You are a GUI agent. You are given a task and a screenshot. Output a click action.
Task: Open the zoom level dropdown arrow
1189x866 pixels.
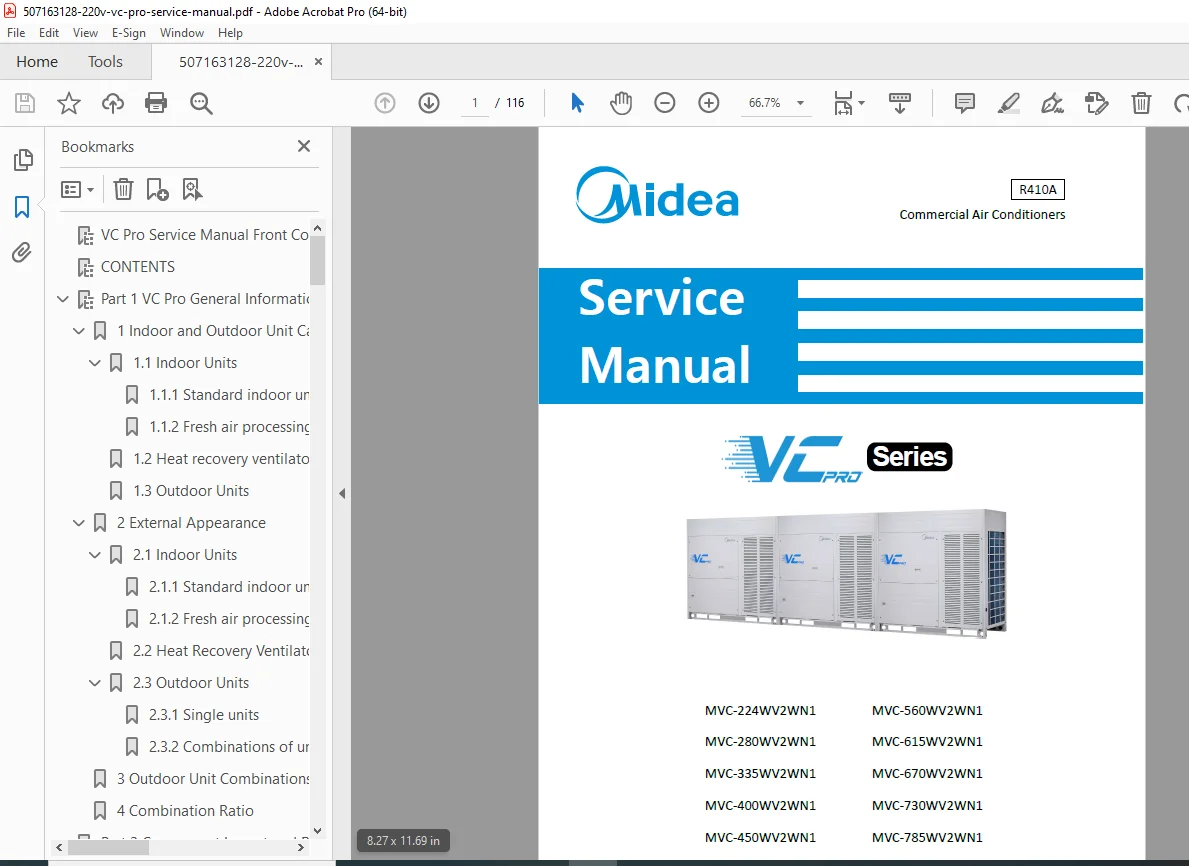coord(800,103)
